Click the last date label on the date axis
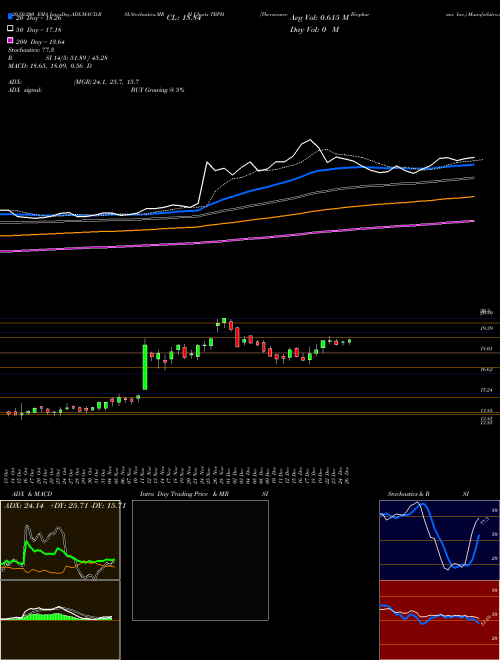This screenshot has height=660, width=500. pyautogui.click(x=349, y=475)
